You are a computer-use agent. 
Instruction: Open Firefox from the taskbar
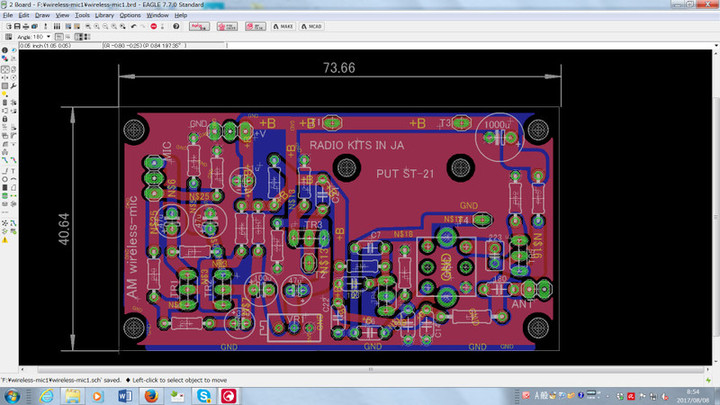point(151,396)
